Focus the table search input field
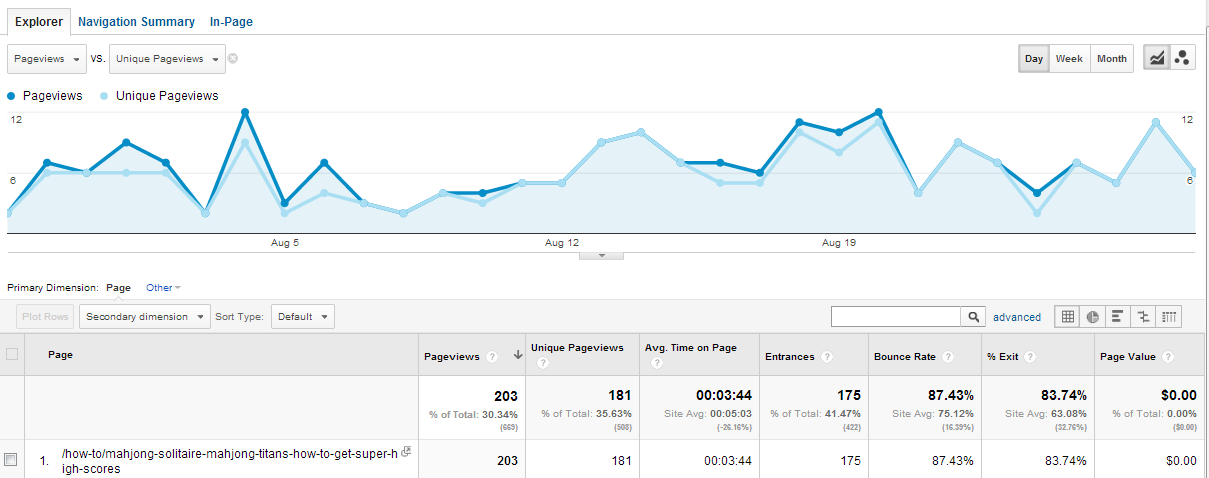The height and width of the screenshot is (478, 1209). coord(896,316)
